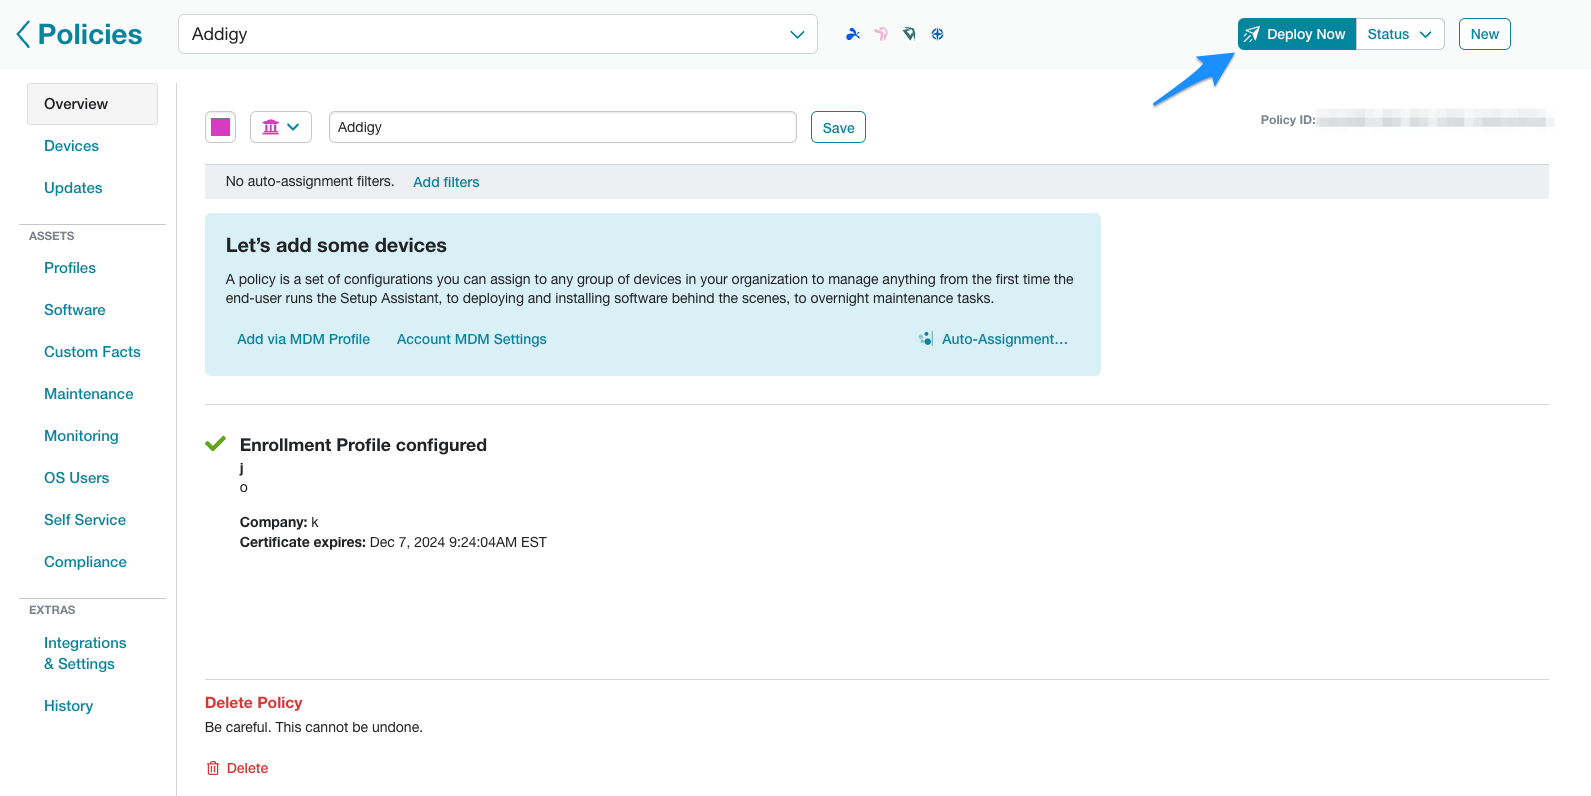Open the Compliance section
Image resolution: width=1591 pixels, height=796 pixels.
(x=85, y=562)
